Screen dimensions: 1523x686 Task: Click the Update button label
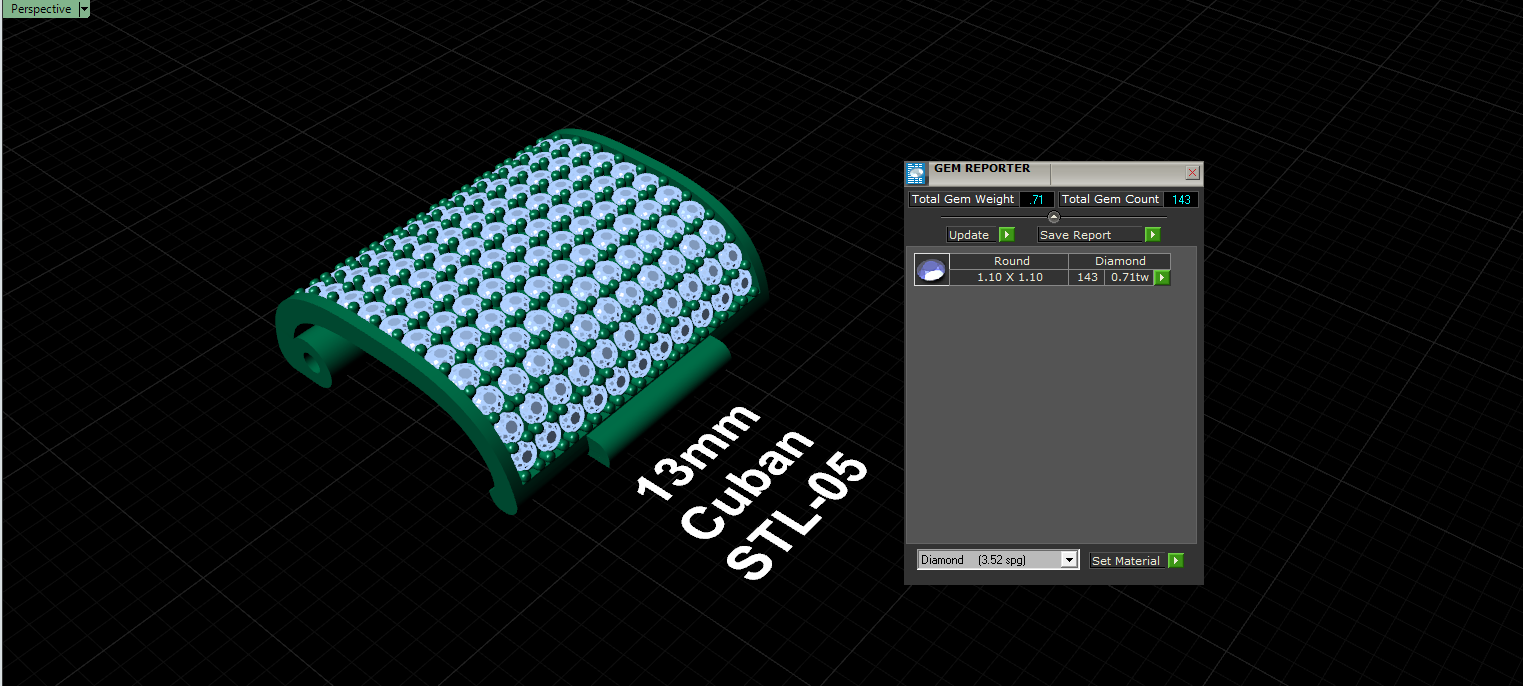click(x=969, y=235)
